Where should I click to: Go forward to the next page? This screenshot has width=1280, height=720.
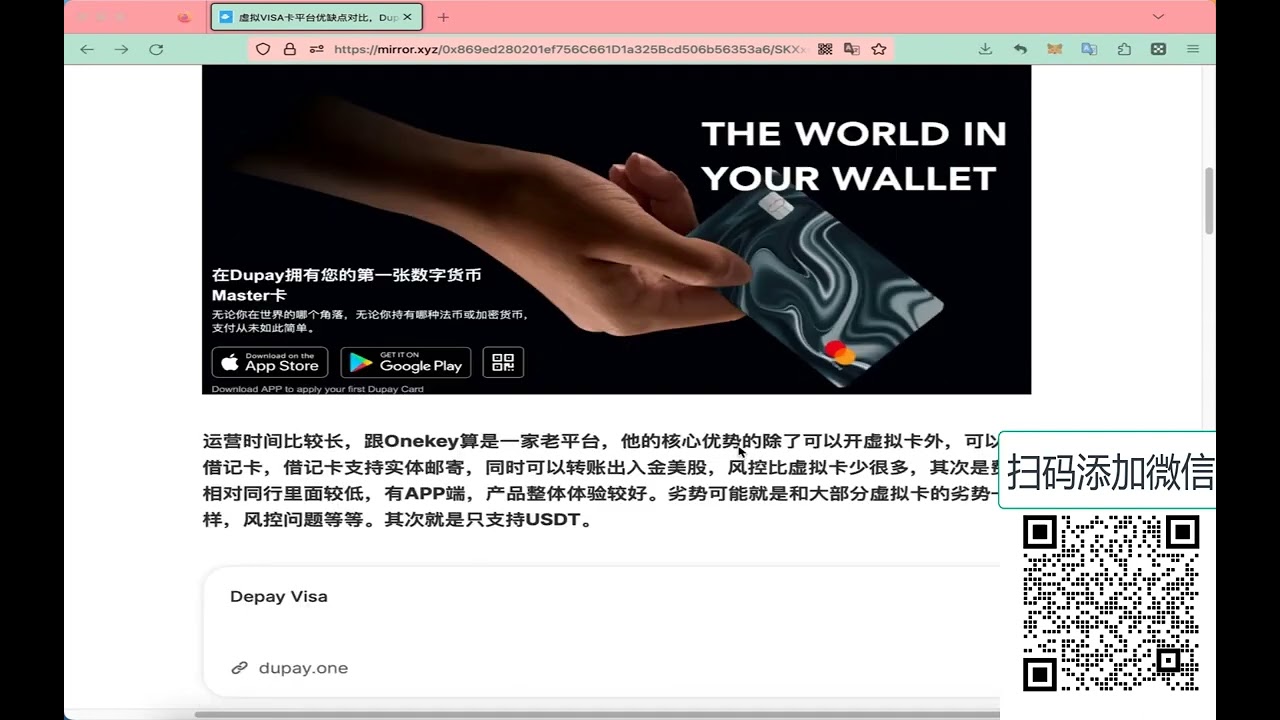click(121, 49)
